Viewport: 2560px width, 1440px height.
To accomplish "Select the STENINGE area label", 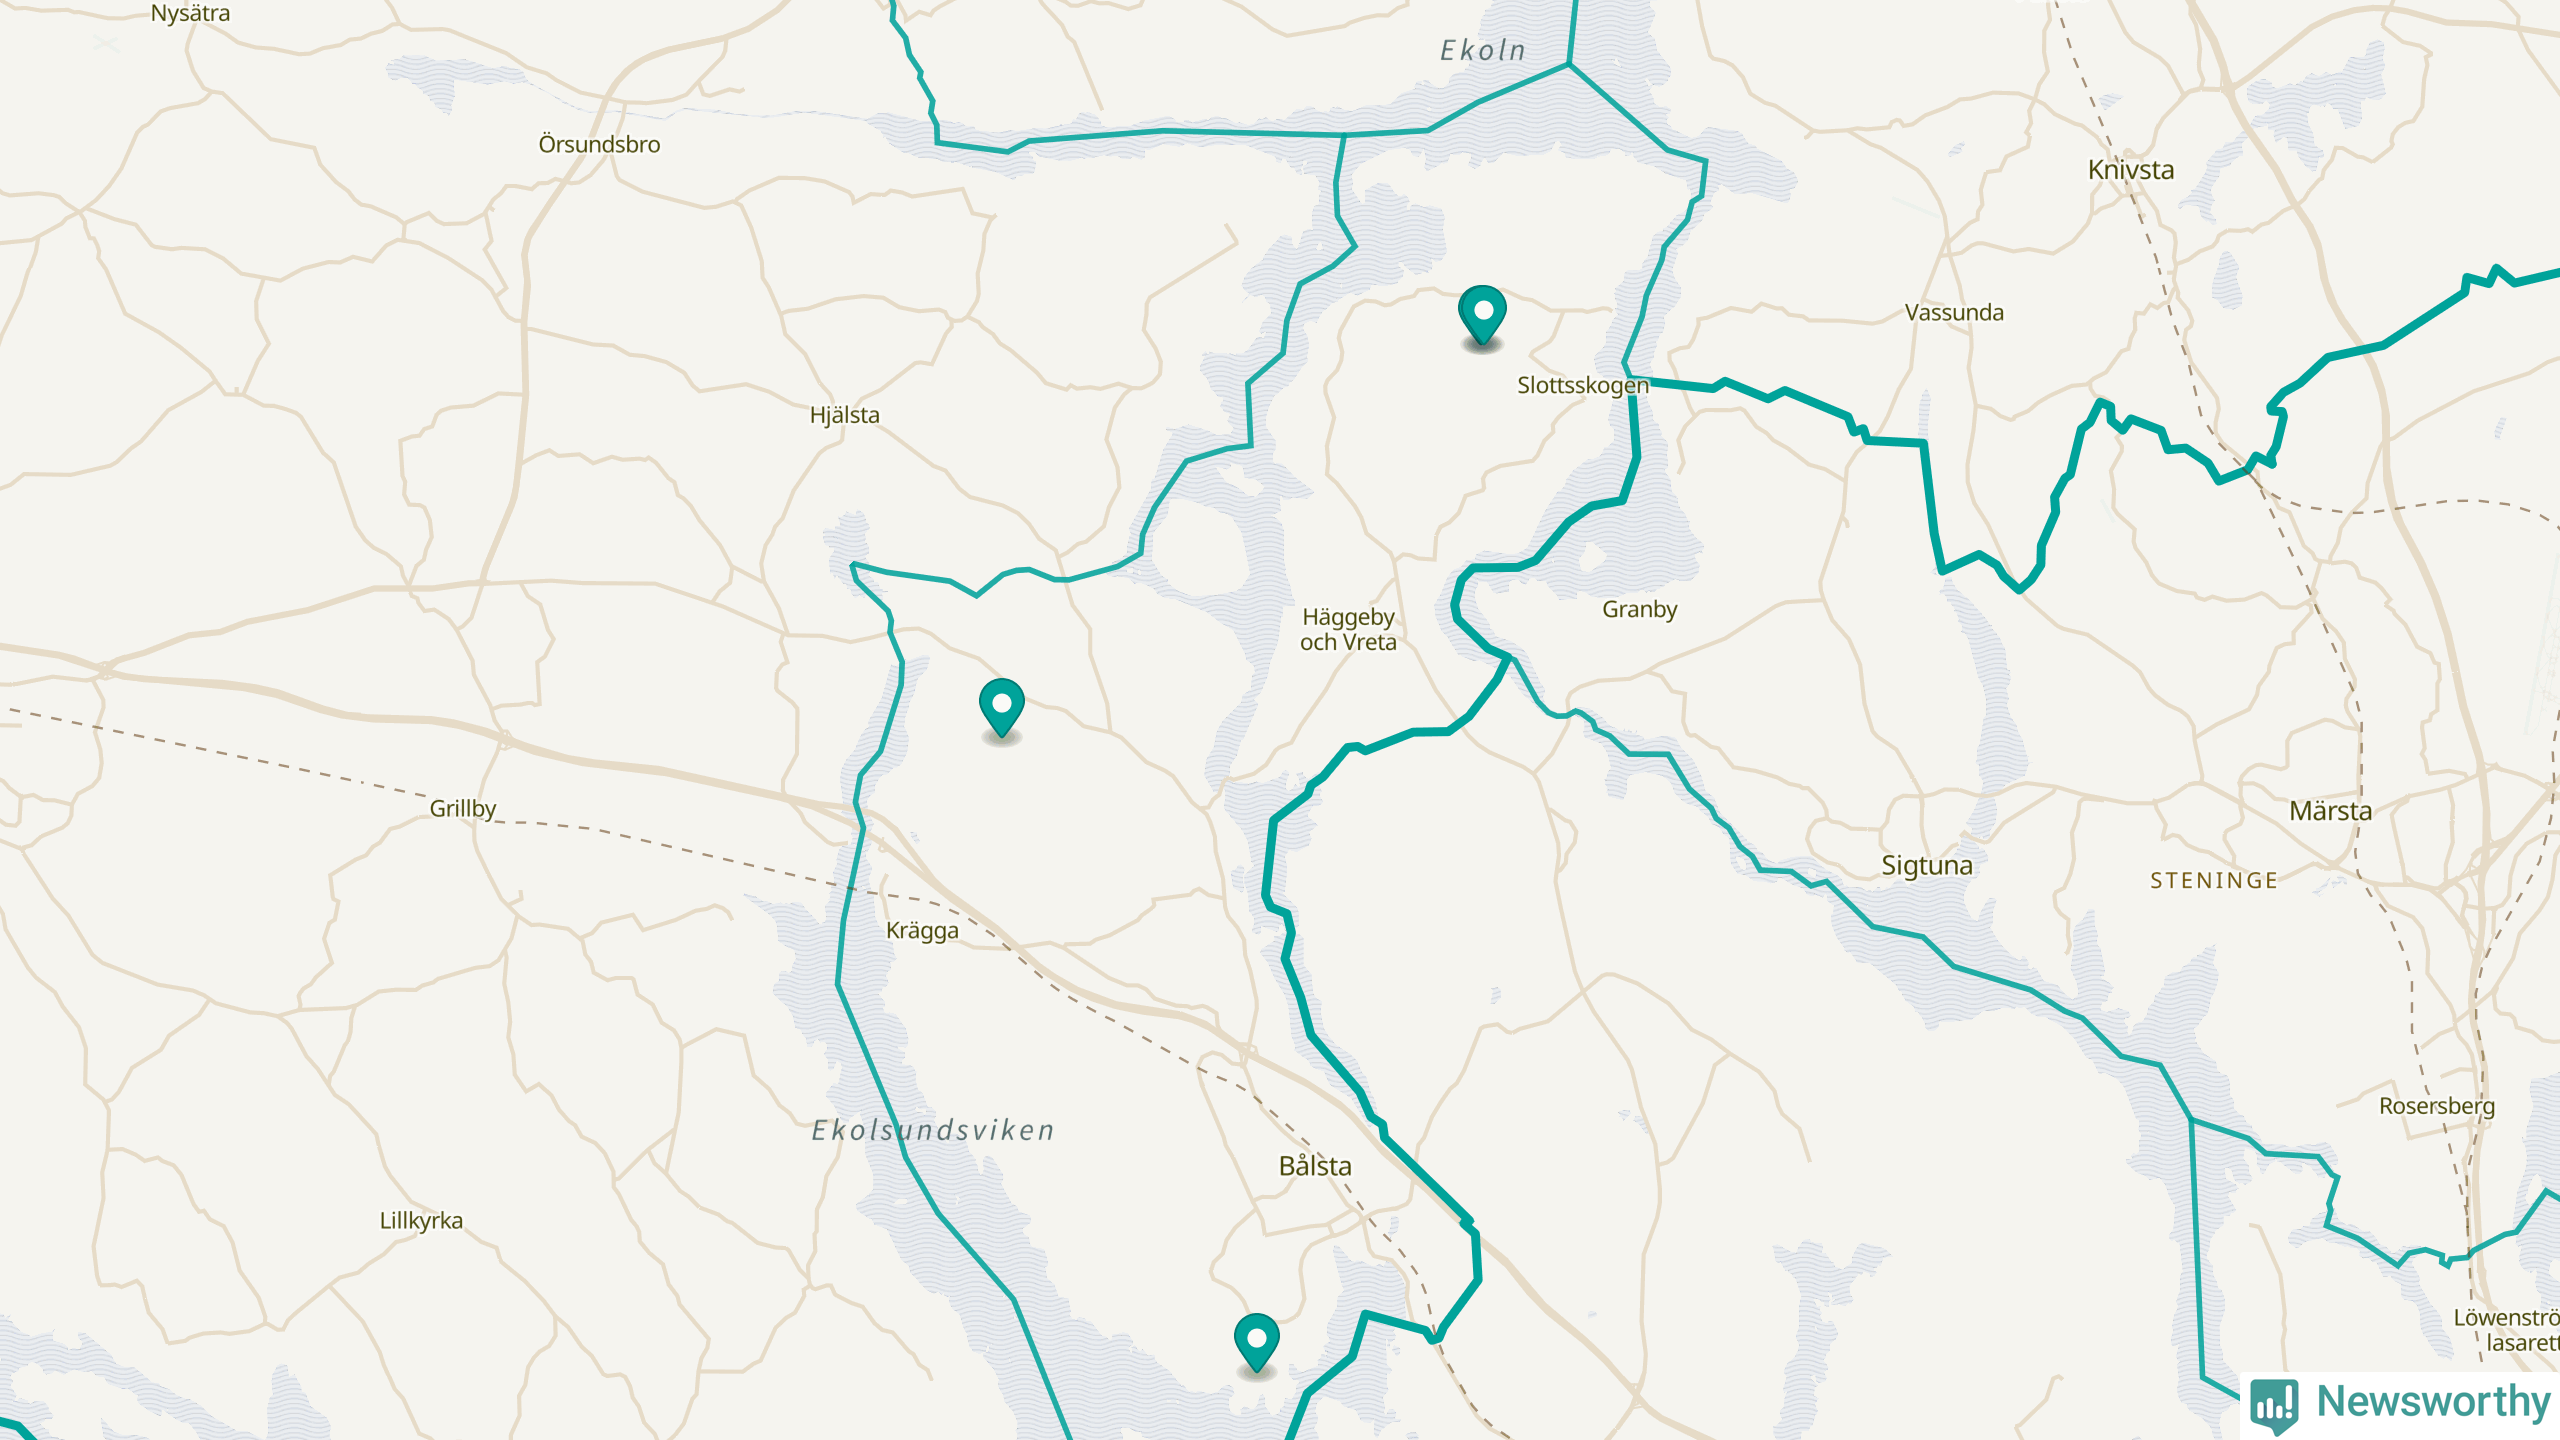I will coord(2214,881).
